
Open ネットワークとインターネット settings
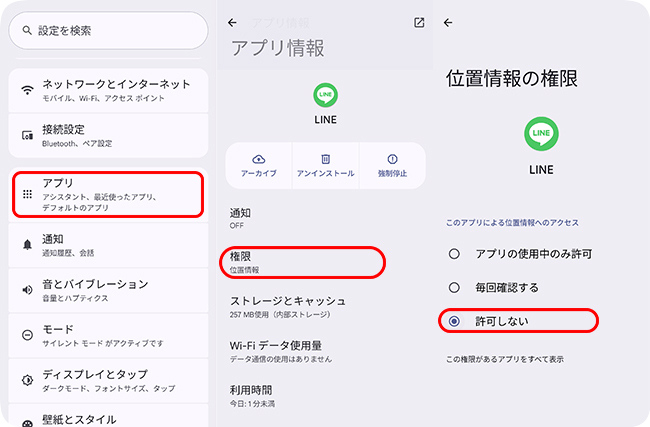(108, 90)
